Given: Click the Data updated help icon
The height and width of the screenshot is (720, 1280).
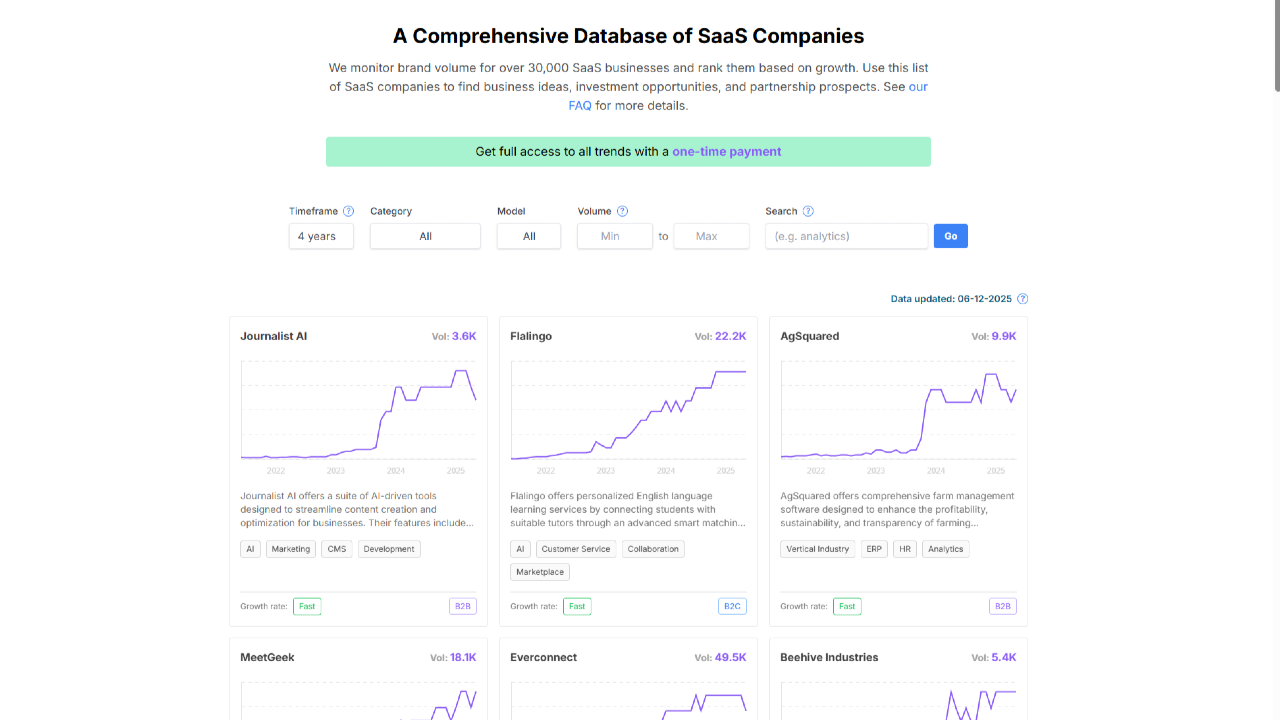Looking at the screenshot, I should coord(1022,299).
